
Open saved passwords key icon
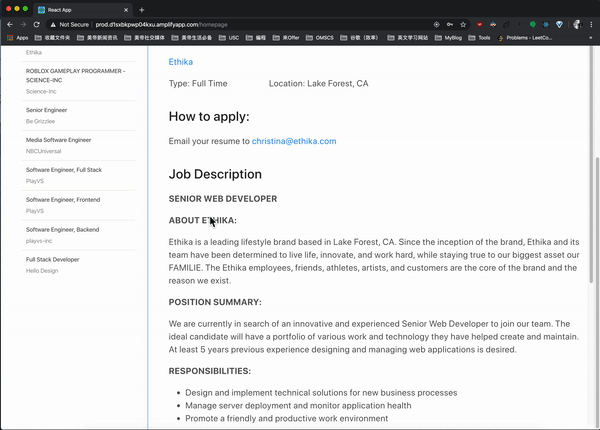click(450, 24)
